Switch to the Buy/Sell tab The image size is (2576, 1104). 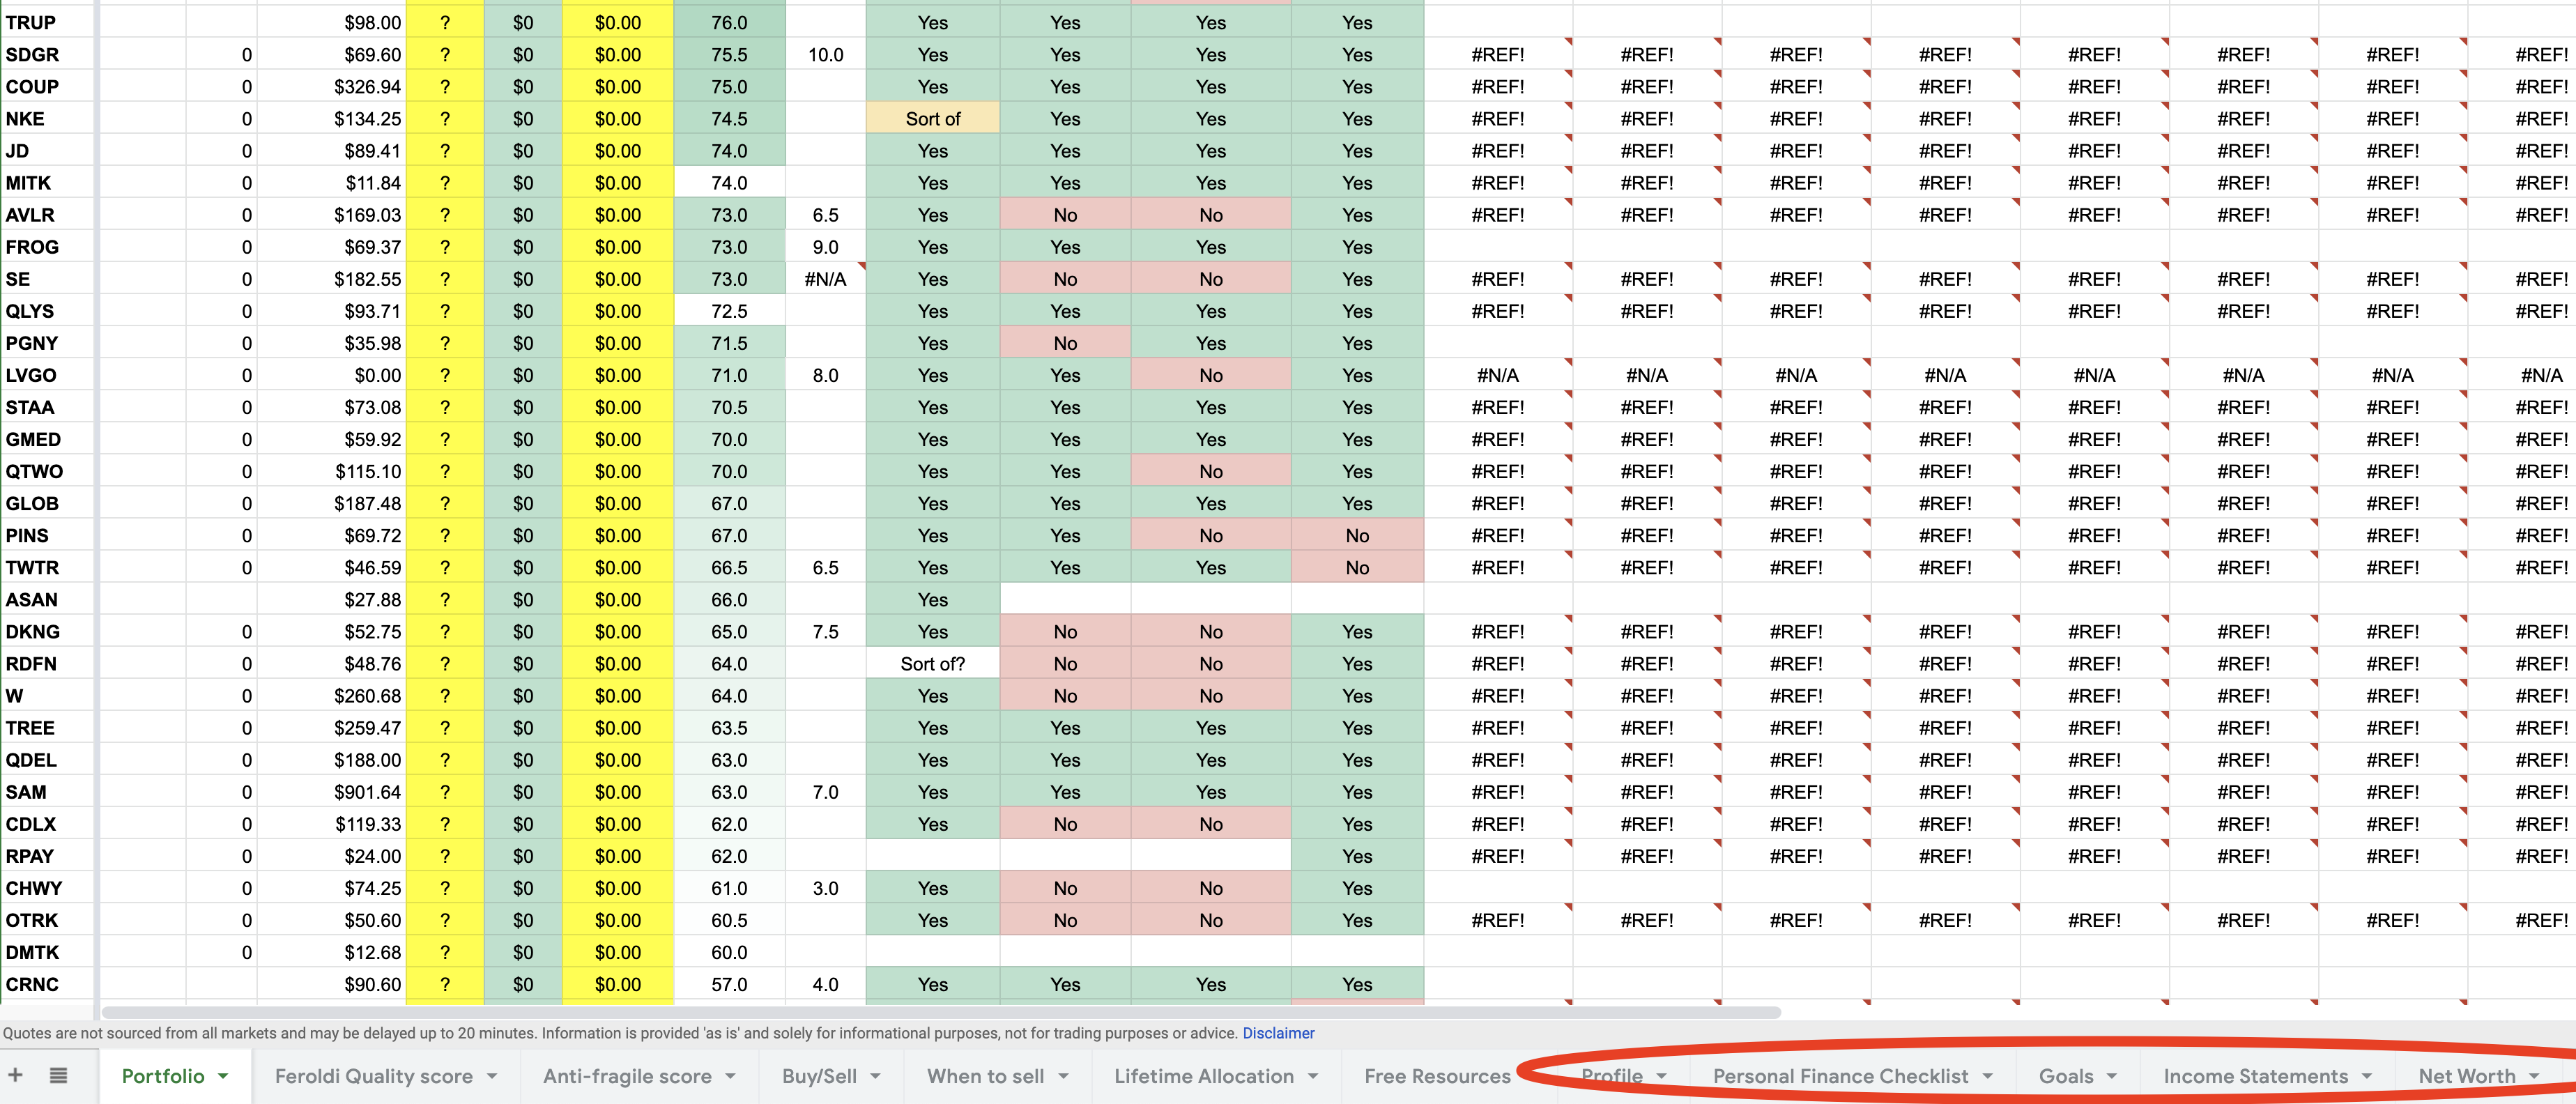point(819,1076)
